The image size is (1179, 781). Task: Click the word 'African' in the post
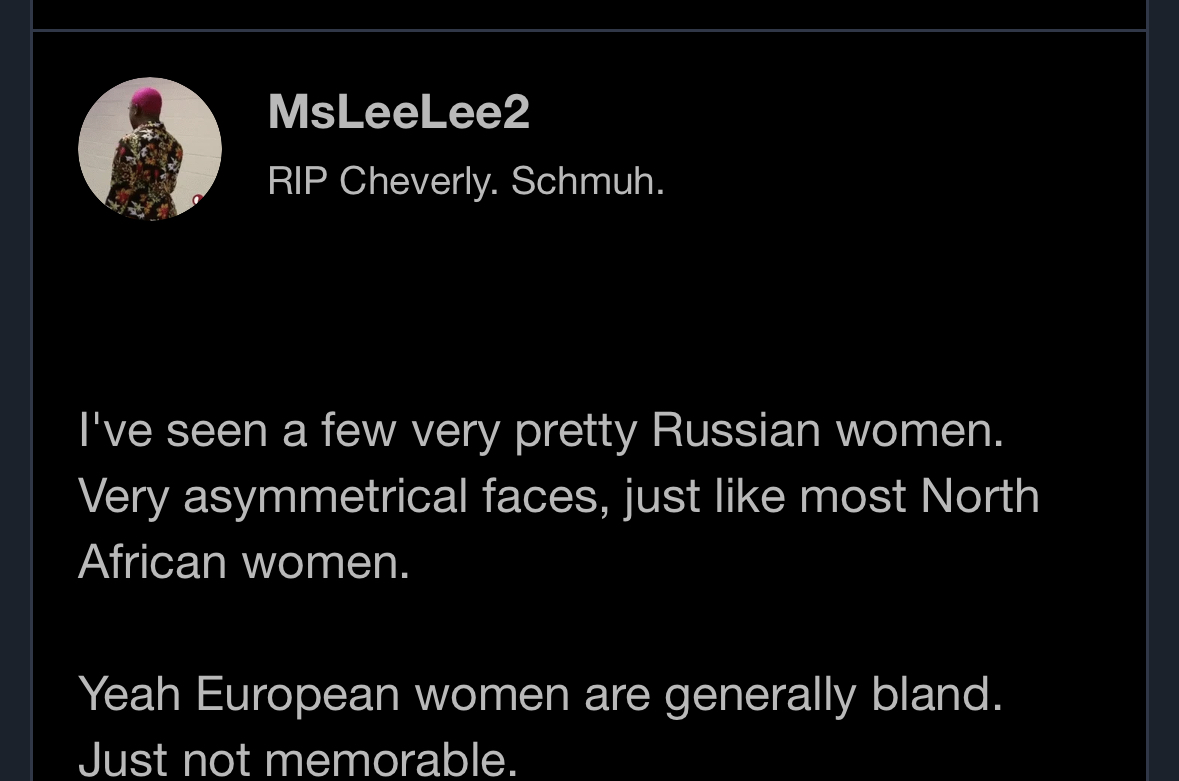152,562
